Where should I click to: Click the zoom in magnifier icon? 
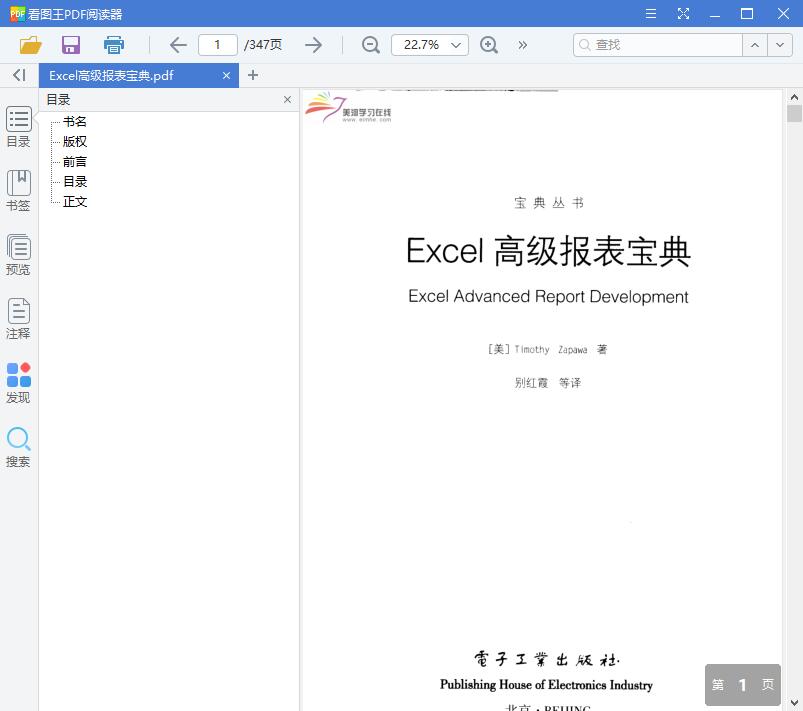489,45
